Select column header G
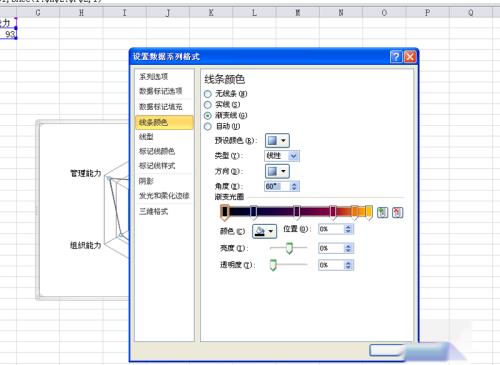The height and width of the screenshot is (365, 500). (x=38, y=13)
